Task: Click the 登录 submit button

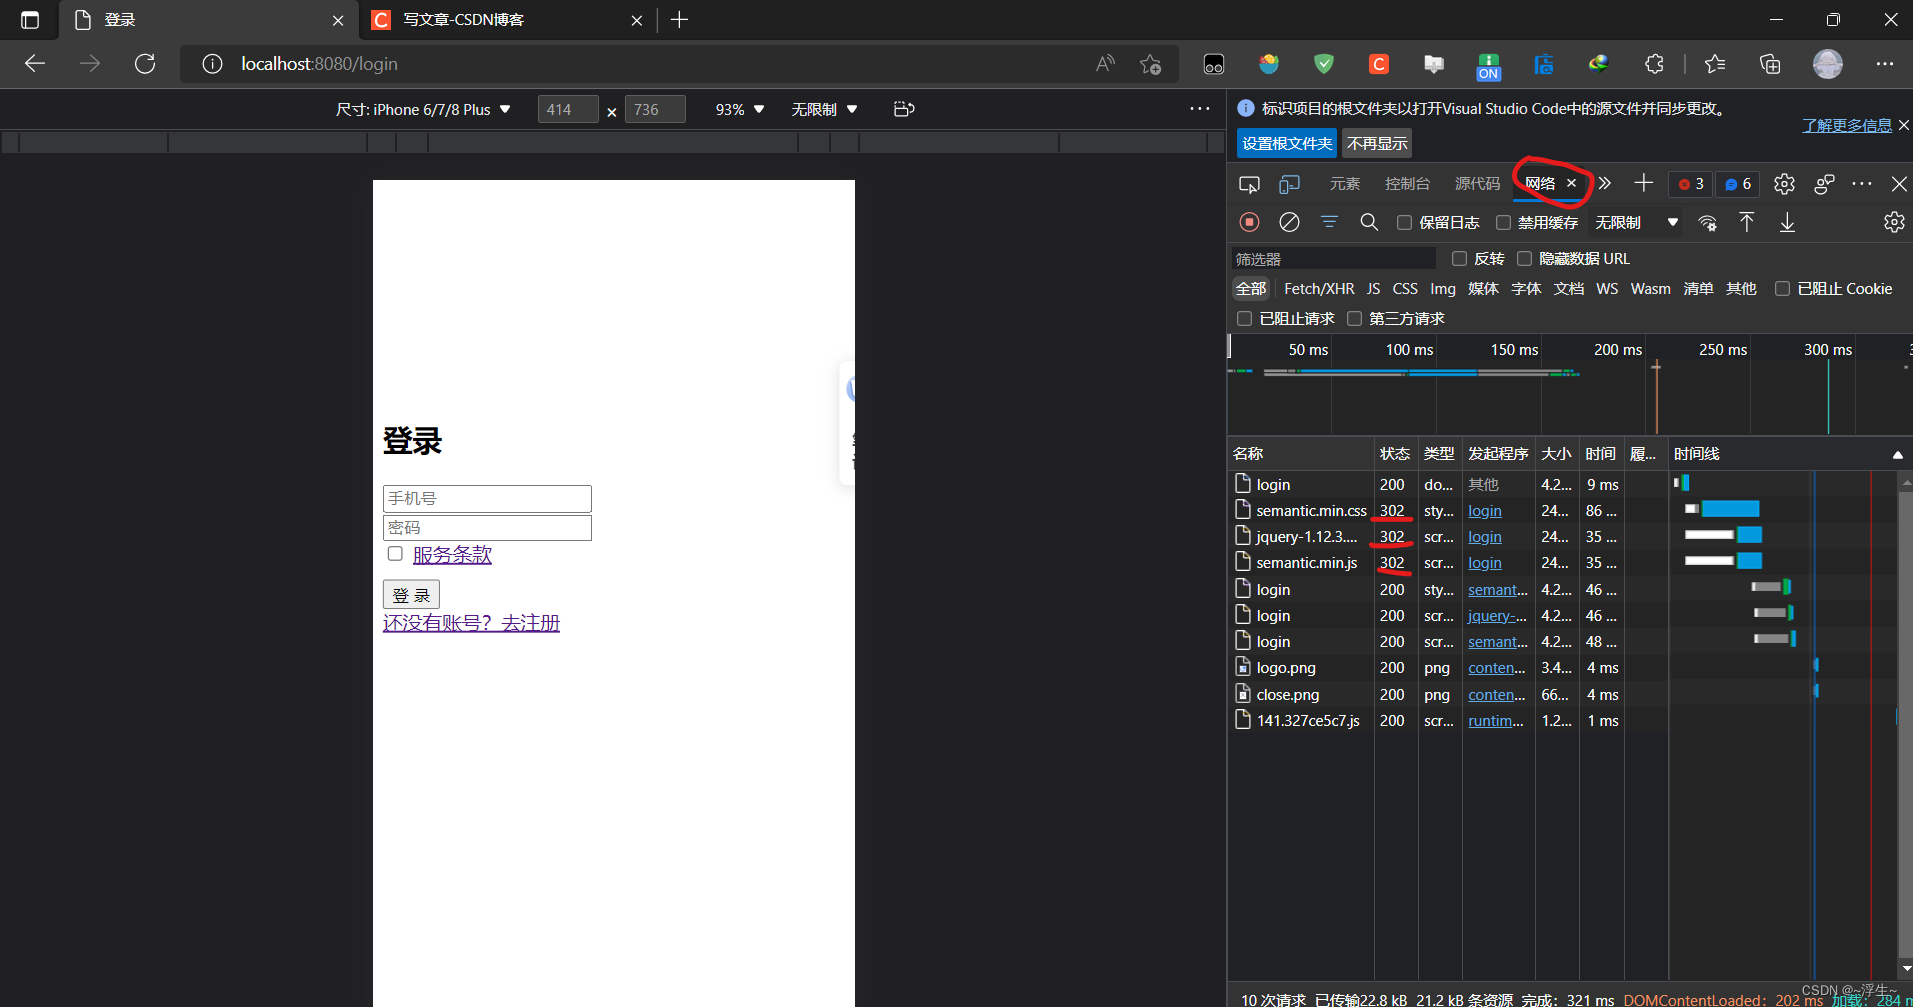Action: coord(411,595)
